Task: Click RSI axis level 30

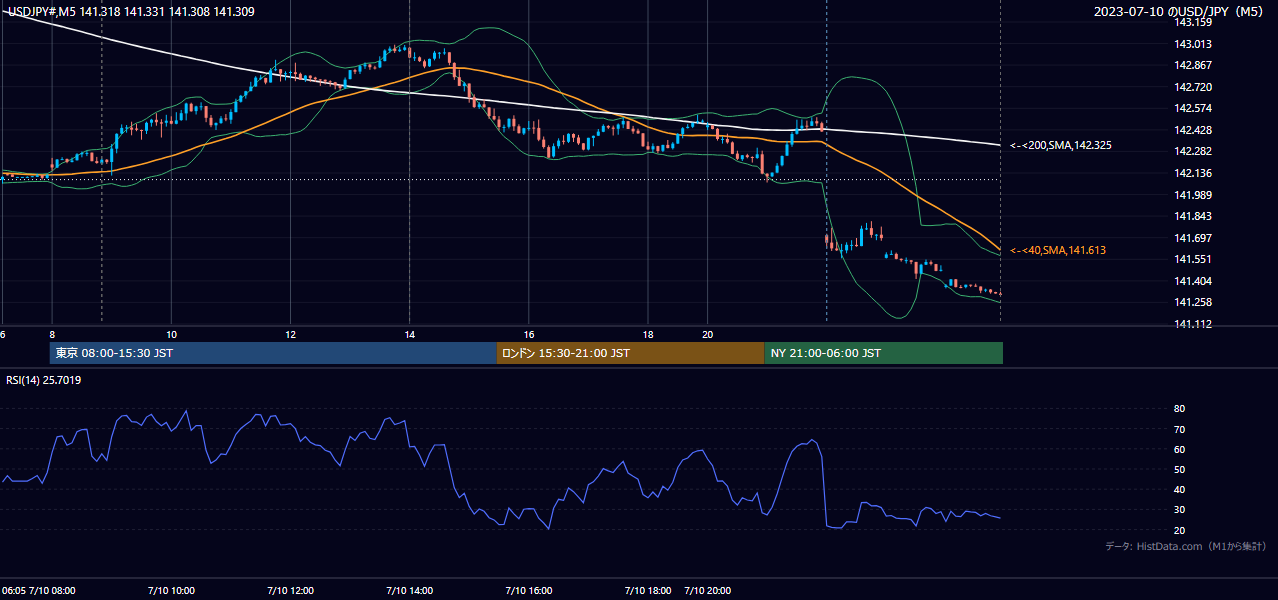Action: pyautogui.click(x=1179, y=510)
